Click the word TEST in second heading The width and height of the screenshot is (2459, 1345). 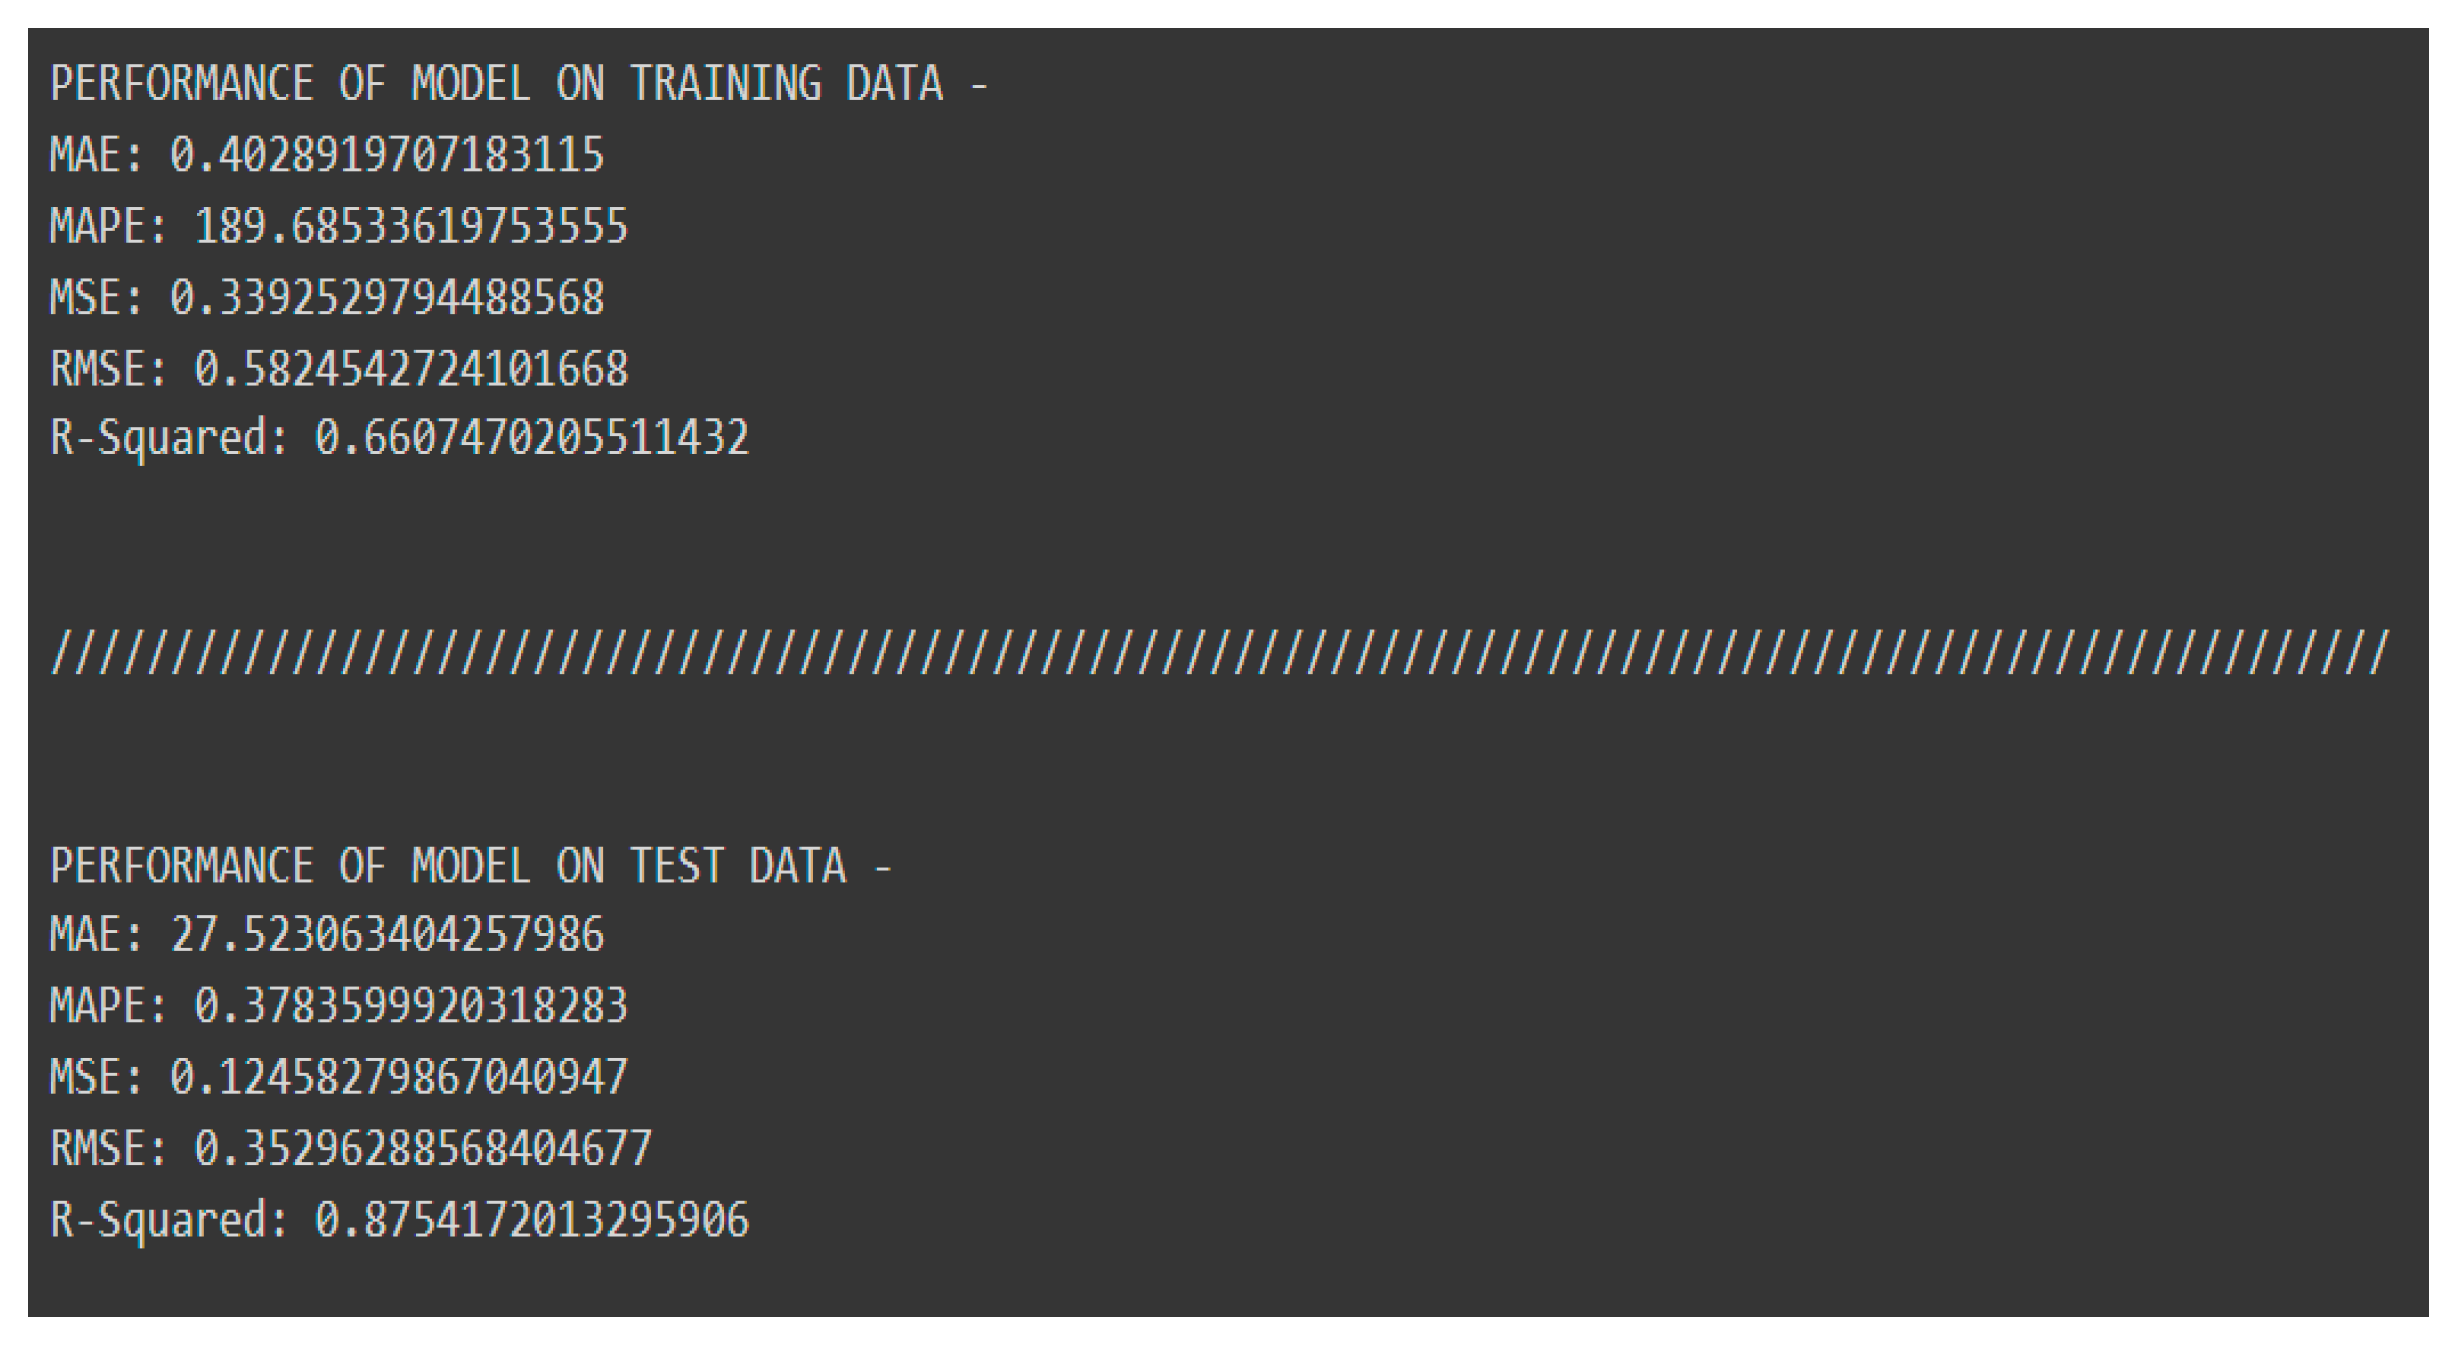tap(677, 865)
